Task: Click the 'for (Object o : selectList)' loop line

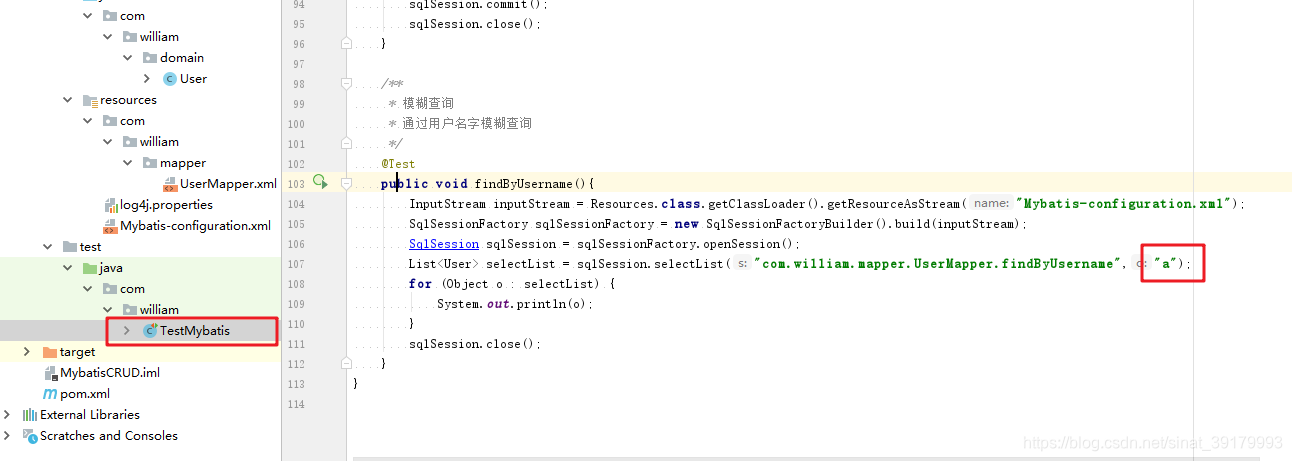Action: click(x=512, y=284)
